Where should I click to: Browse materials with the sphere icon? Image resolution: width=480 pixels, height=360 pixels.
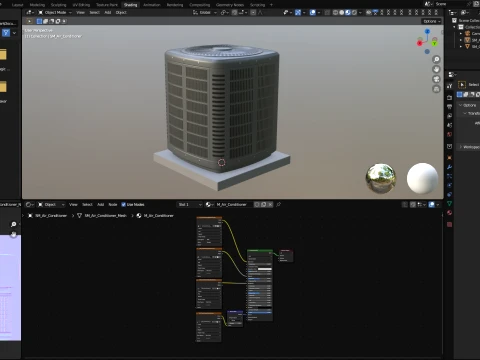click(210, 204)
